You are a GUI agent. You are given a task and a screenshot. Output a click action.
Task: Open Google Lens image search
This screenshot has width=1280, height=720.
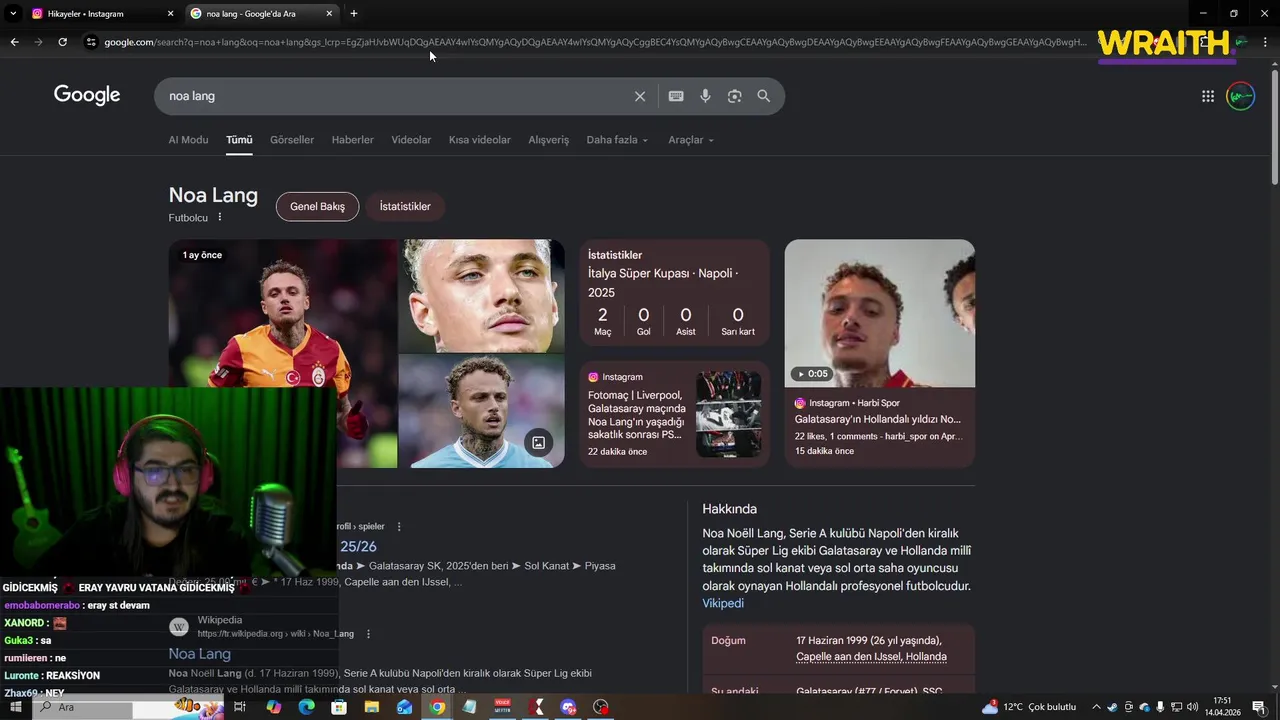point(735,96)
